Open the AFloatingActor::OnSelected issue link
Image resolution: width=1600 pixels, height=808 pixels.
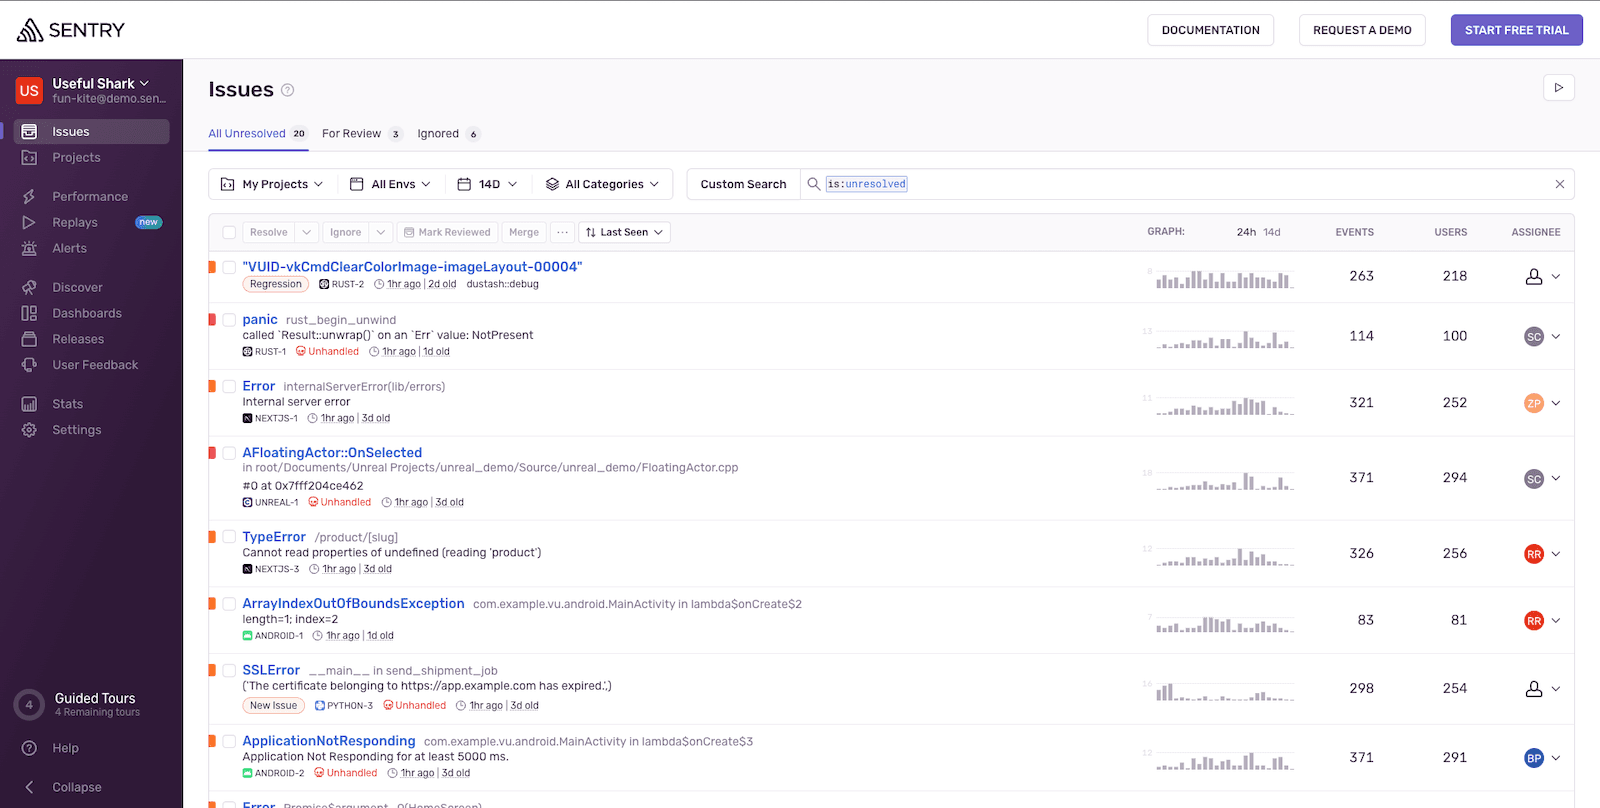coord(332,453)
